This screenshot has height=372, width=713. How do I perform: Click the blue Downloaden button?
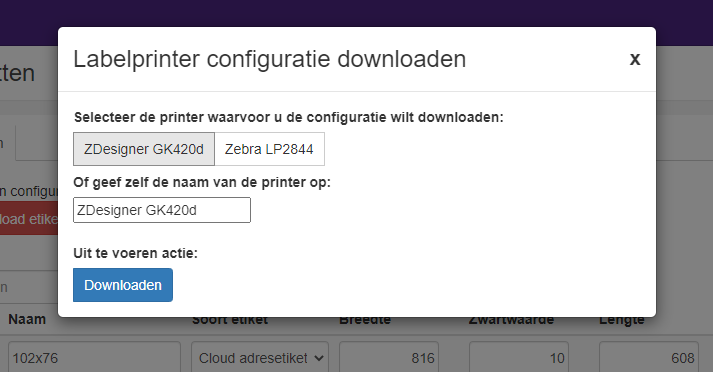(x=123, y=285)
